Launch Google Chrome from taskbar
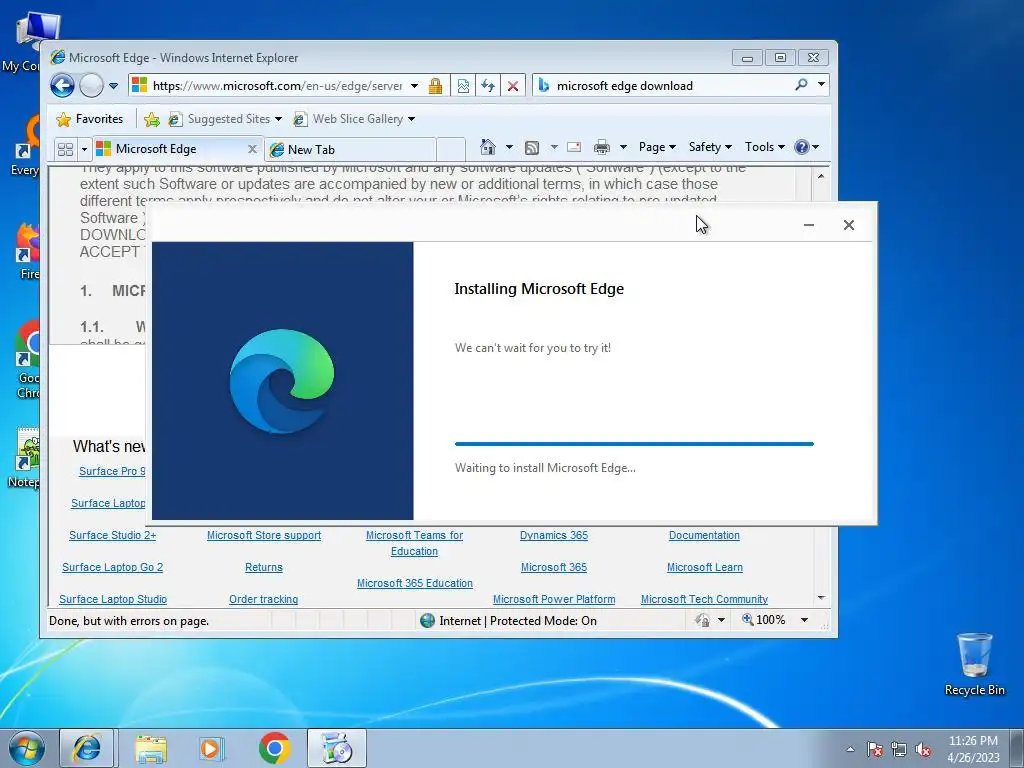 coord(274,748)
